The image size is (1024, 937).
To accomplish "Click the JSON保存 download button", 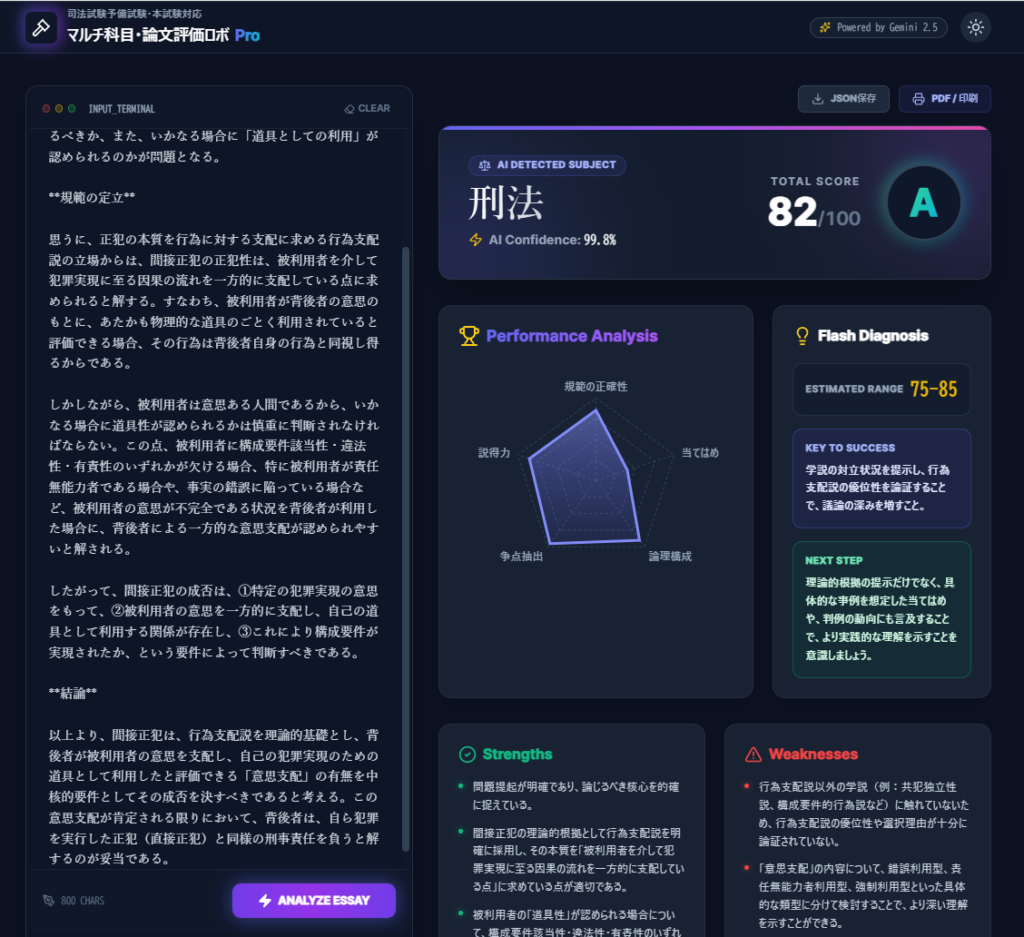I will (843, 99).
